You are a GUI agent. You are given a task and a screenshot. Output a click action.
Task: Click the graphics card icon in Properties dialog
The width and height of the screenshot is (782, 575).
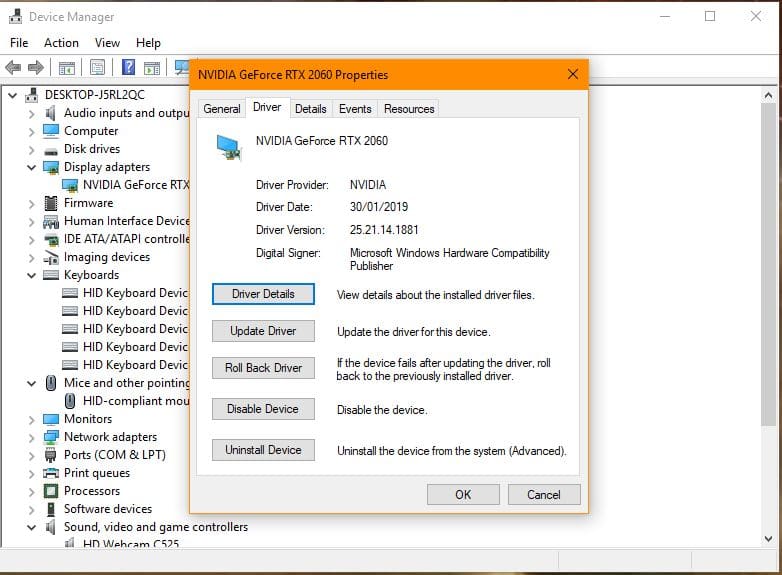[x=228, y=148]
